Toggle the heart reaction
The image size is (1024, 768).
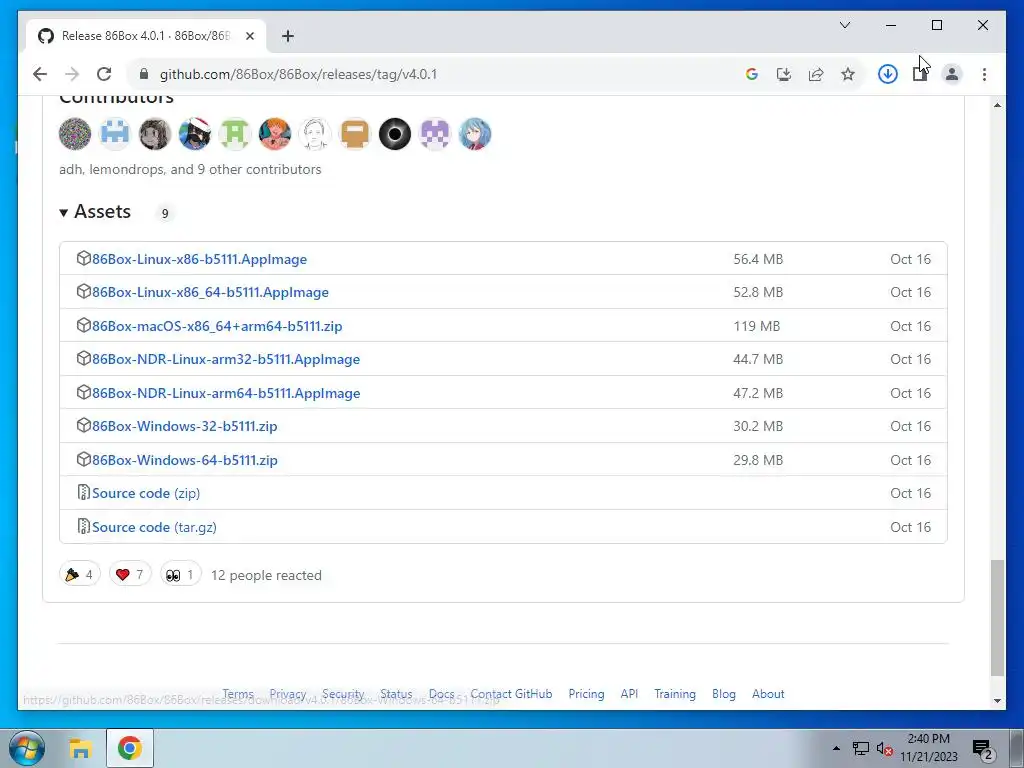tap(130, 575)
